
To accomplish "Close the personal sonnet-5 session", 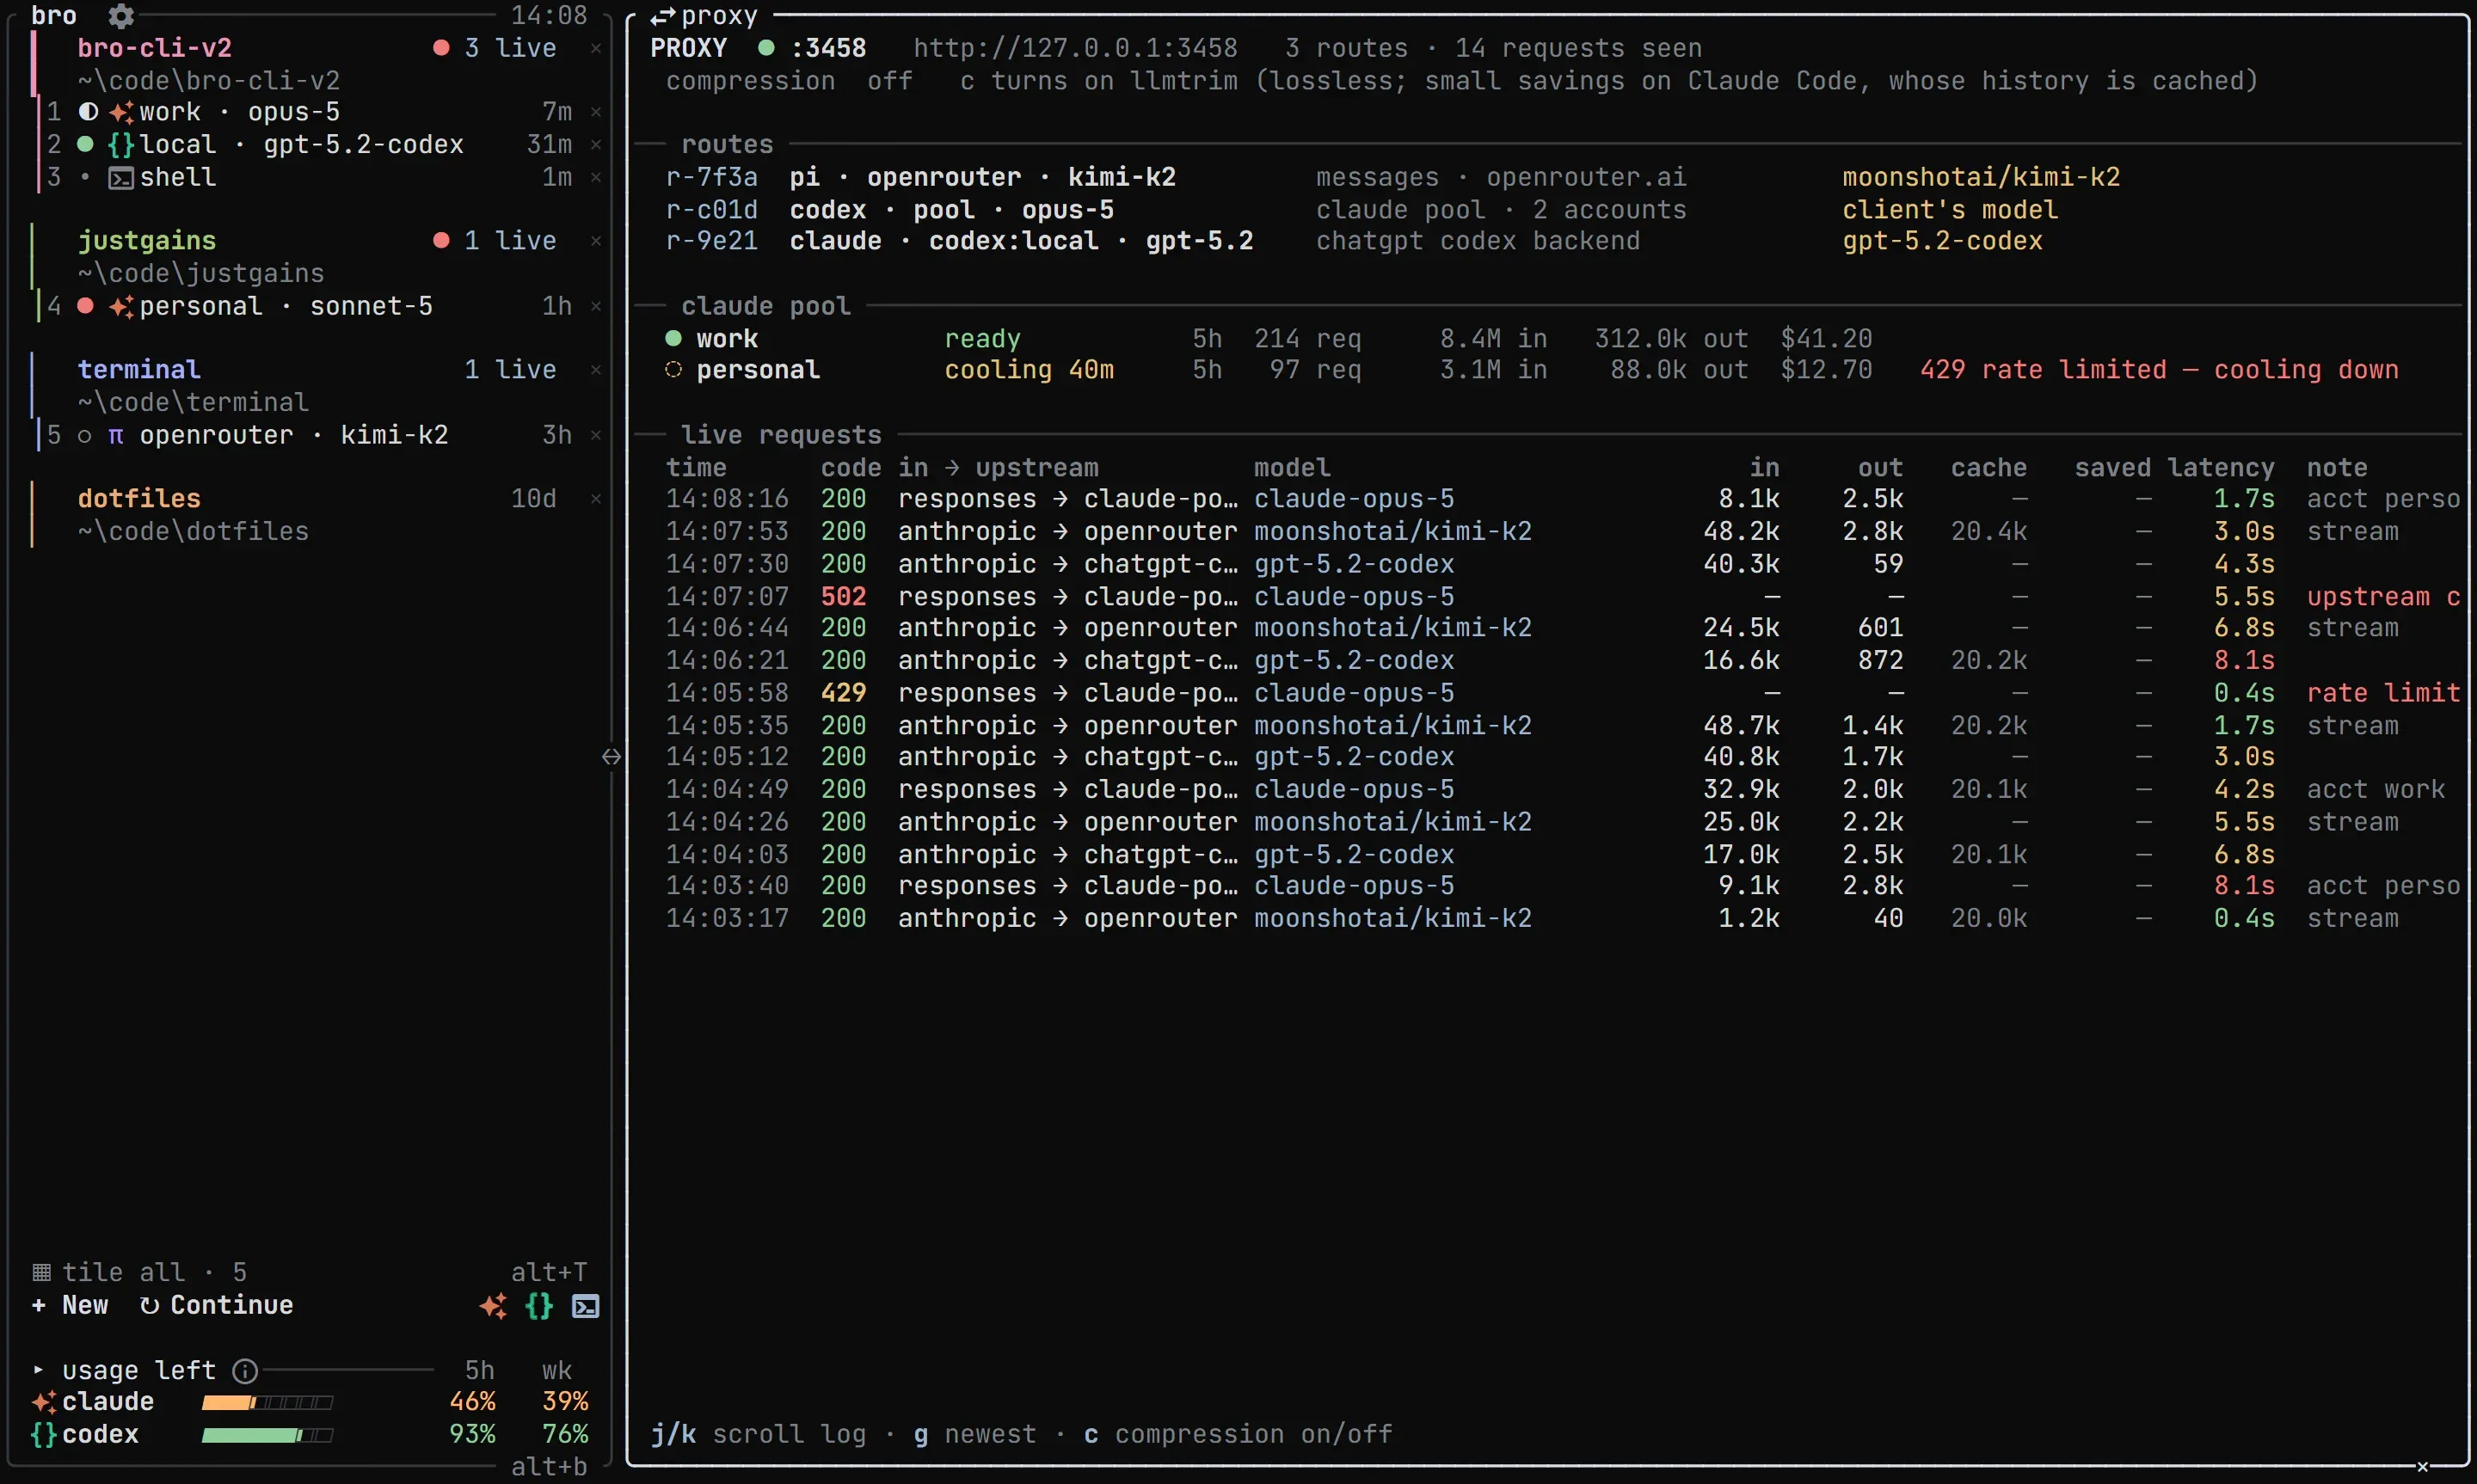I will (x=596, y=306).
